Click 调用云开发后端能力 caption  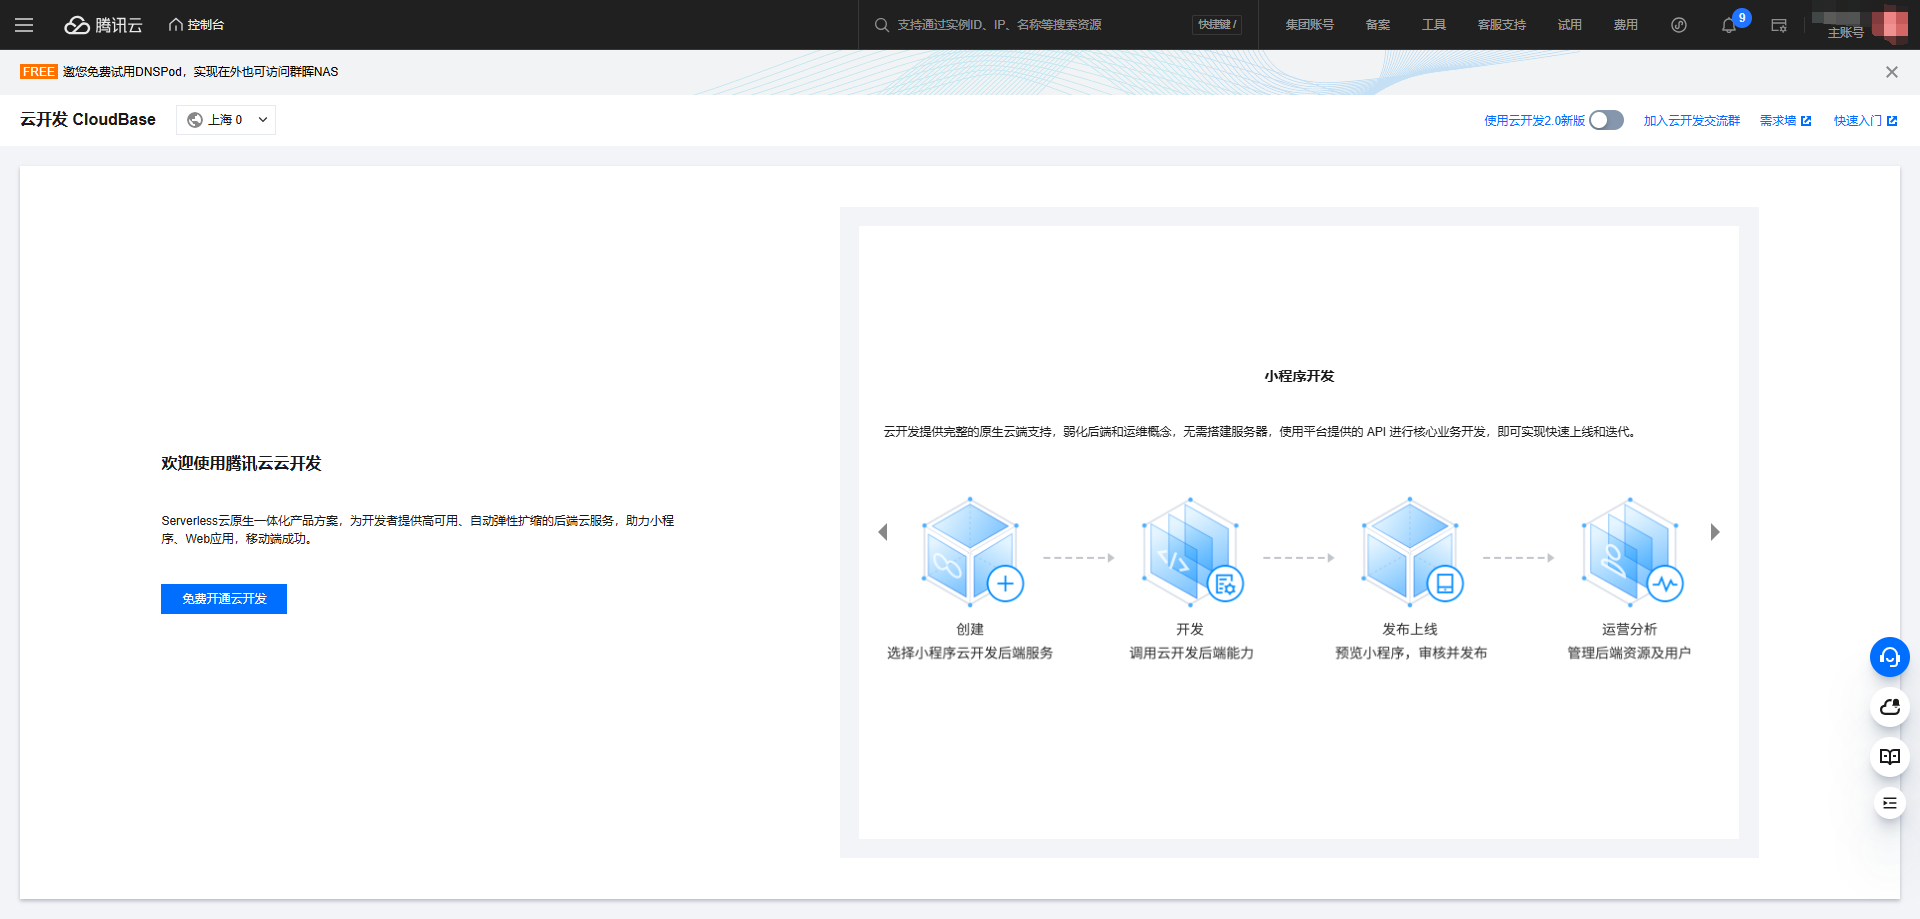click(1191, 653)
